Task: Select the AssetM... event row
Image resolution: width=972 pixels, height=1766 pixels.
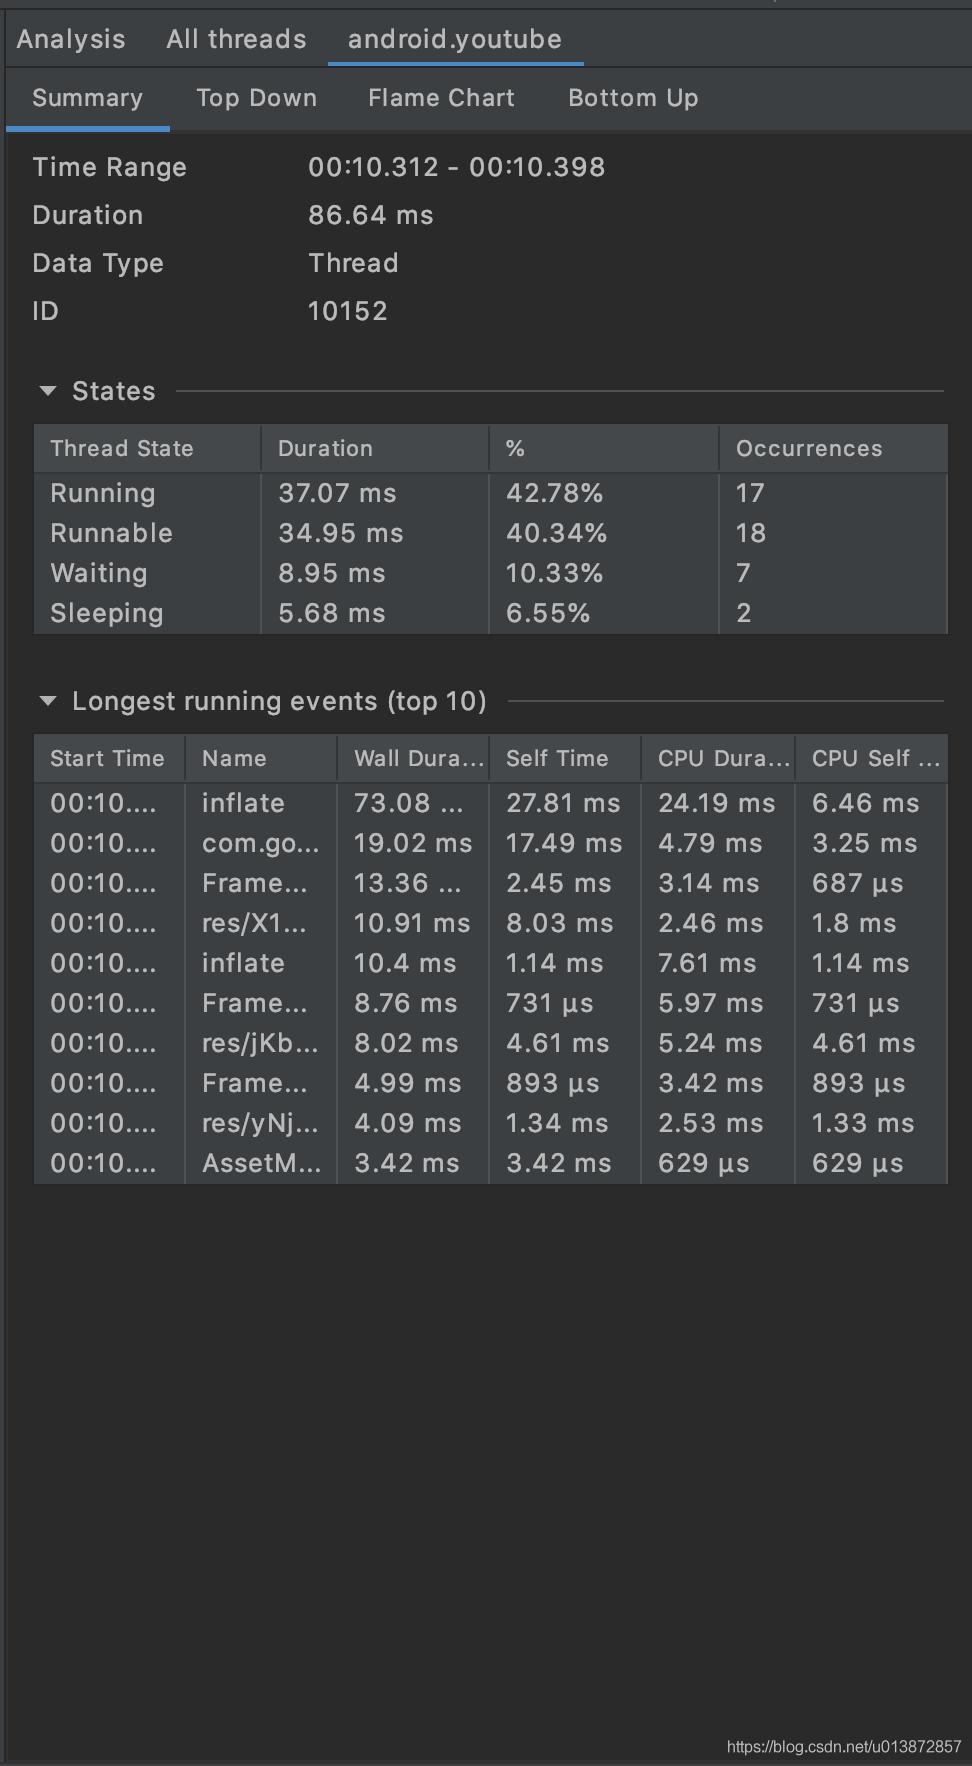Action: click(x=261, y=1163)
